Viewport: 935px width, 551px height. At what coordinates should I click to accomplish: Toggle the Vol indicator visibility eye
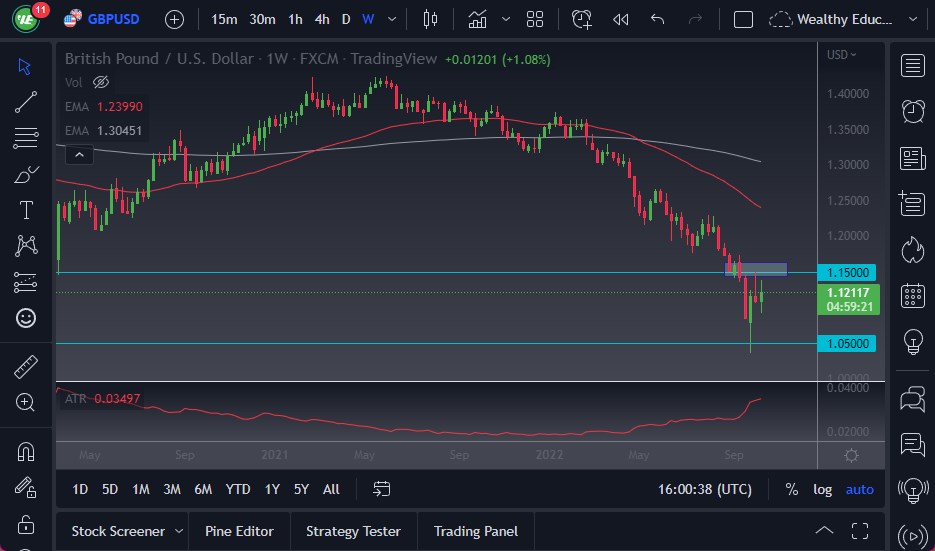coord(100,82)
